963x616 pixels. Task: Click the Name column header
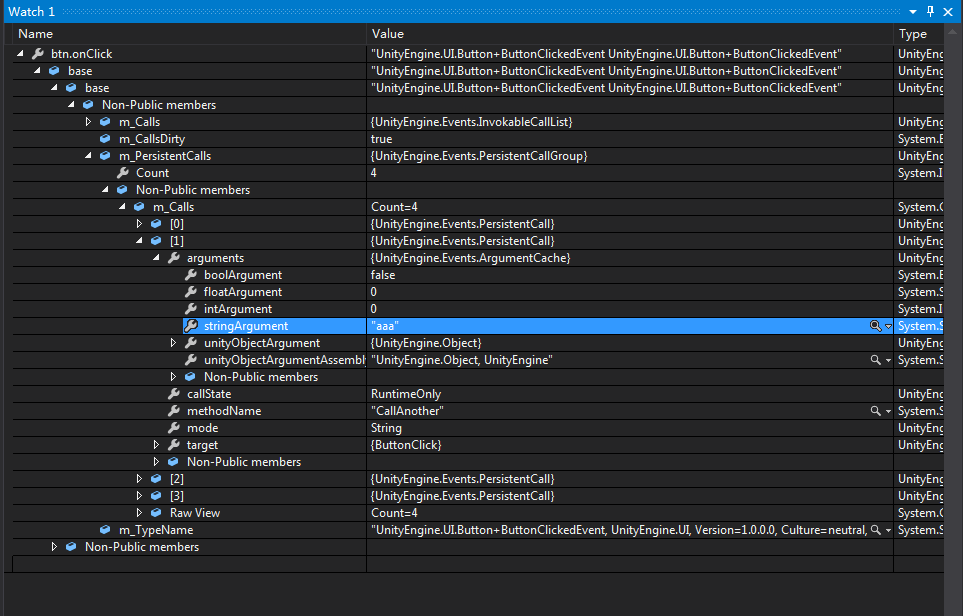point(190,34)
